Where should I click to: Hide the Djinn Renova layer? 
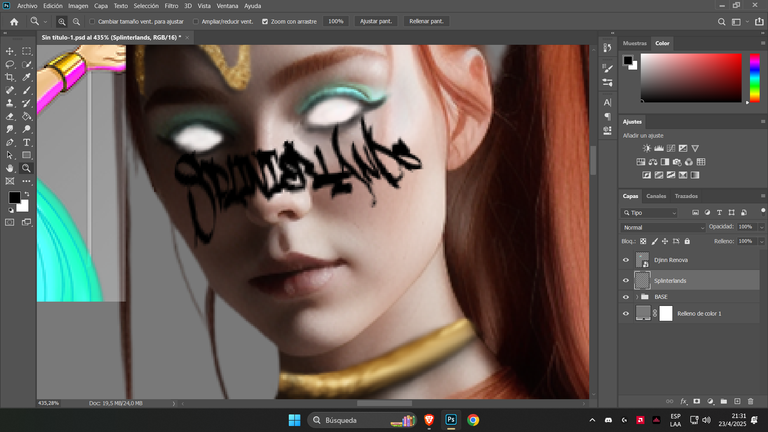625,260
